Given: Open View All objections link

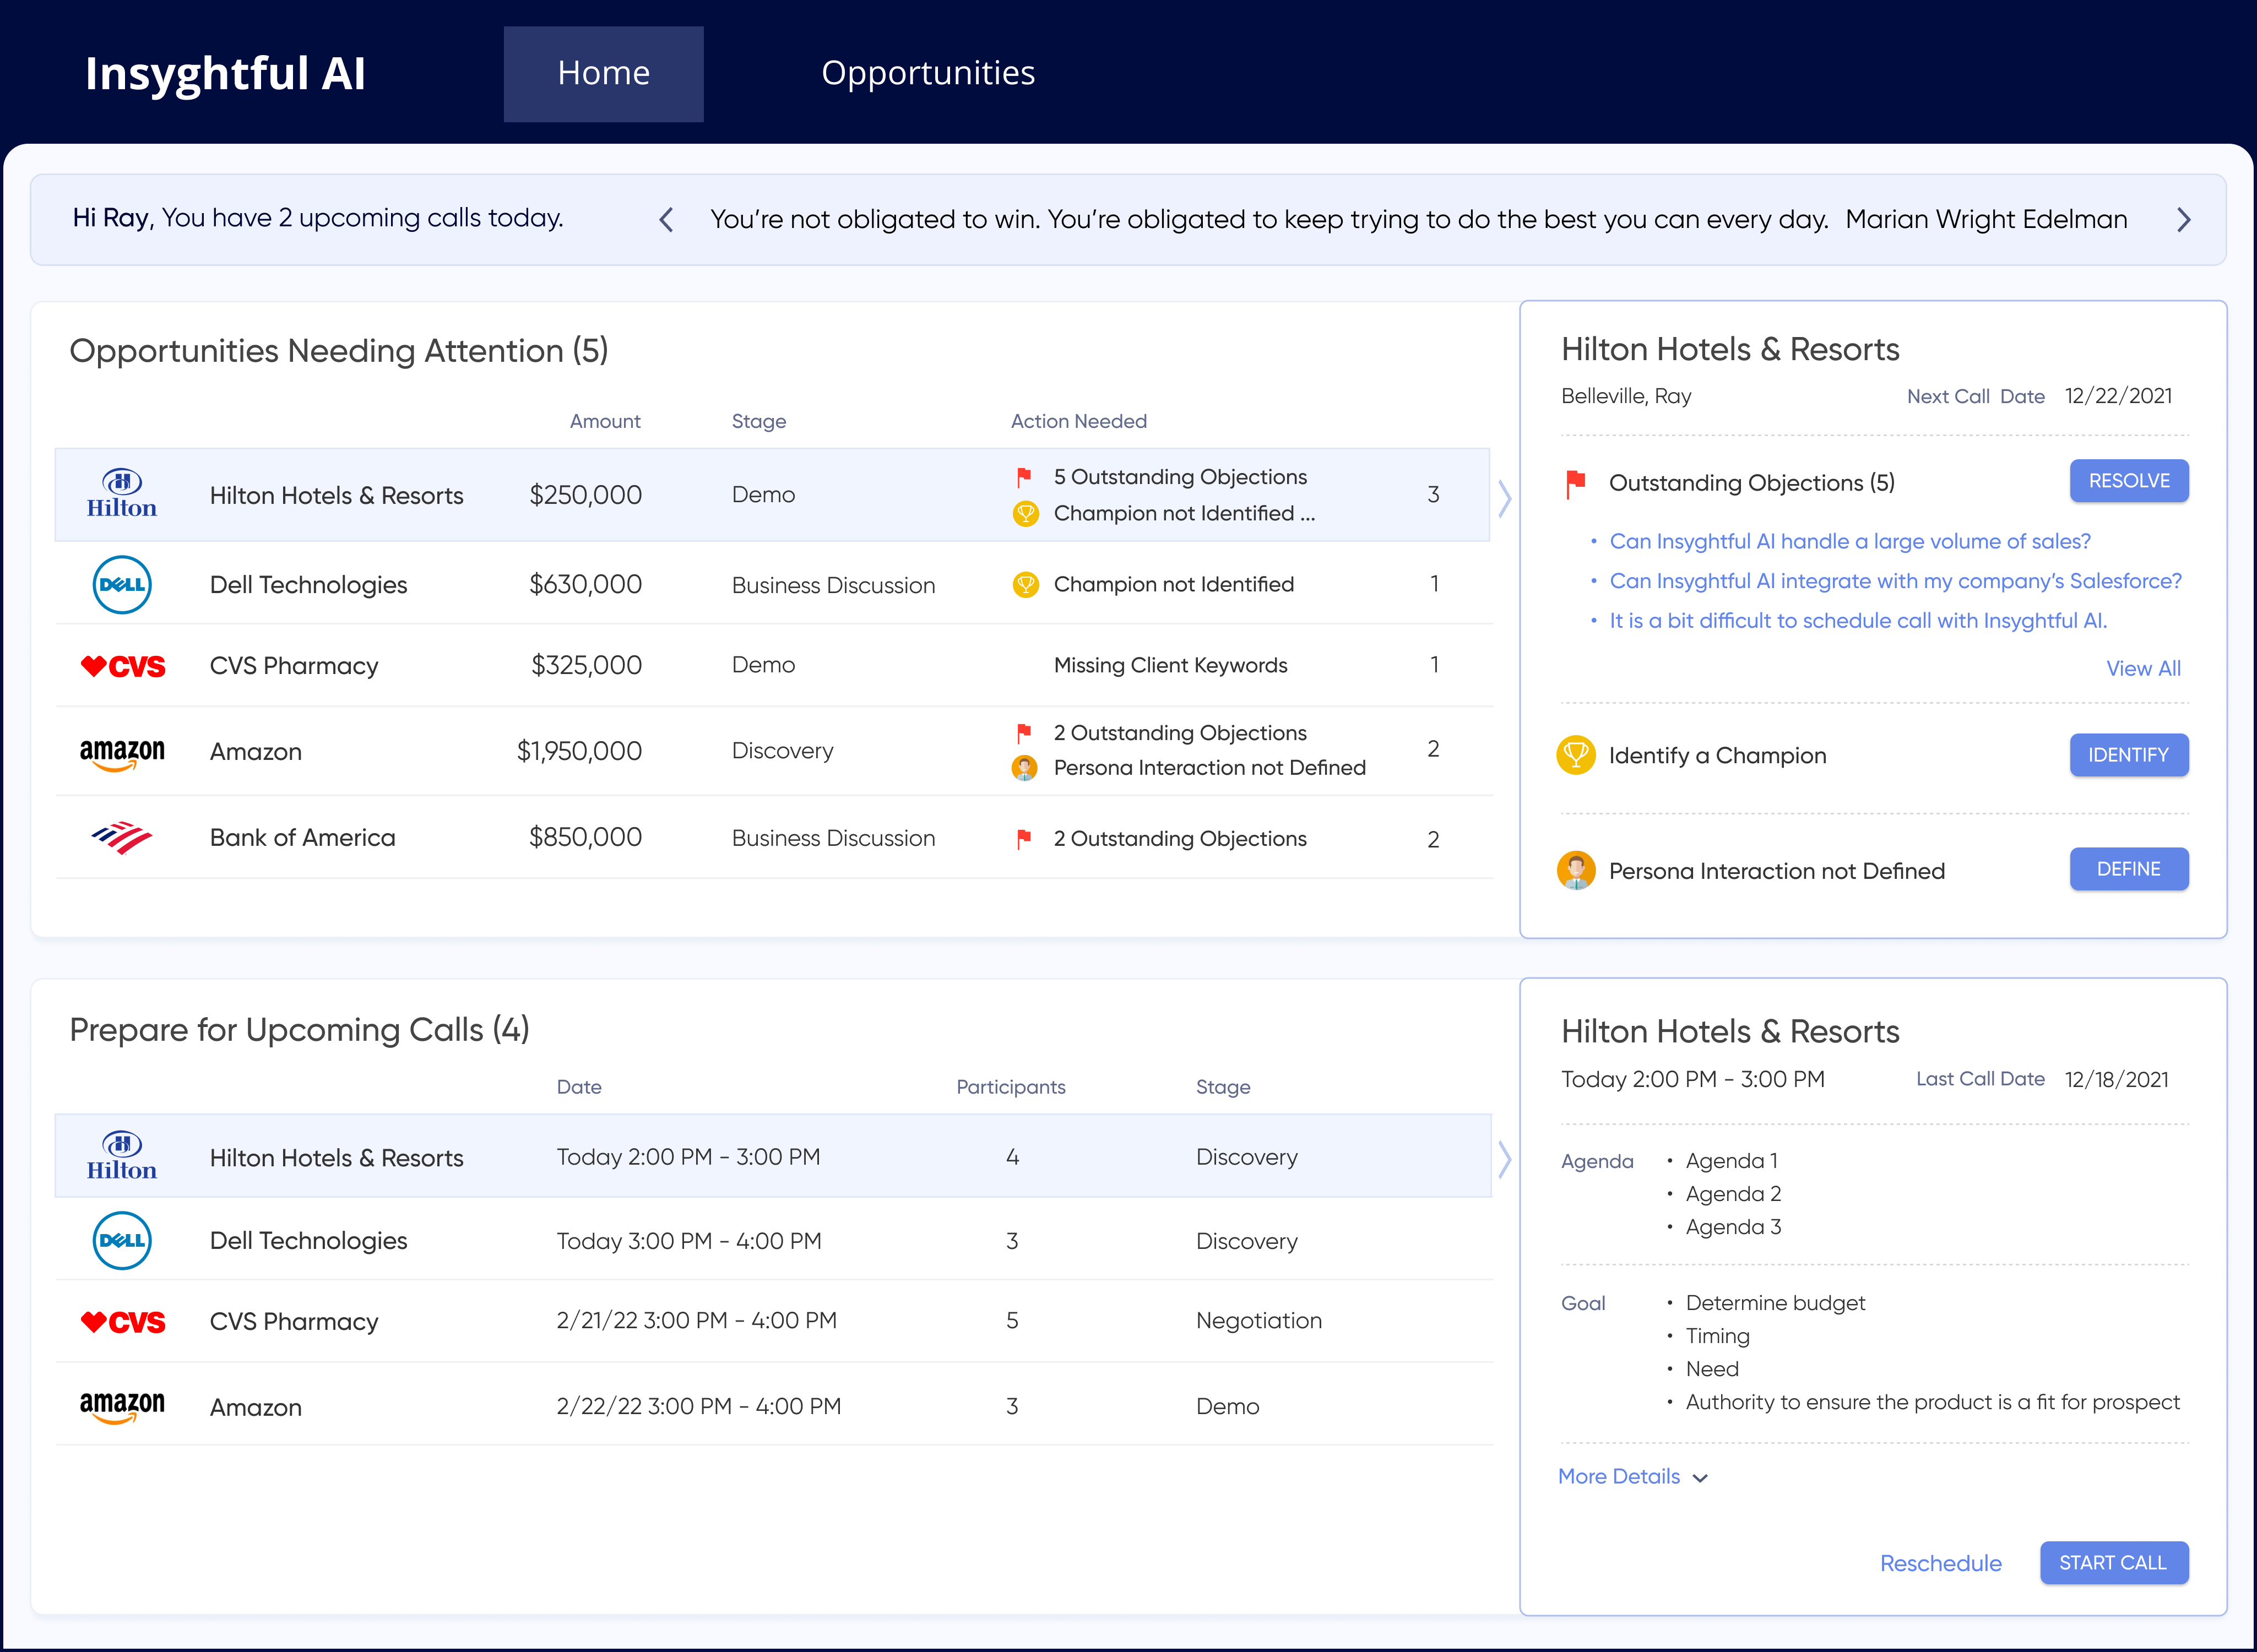Looking at the screenshot, I should (2143, 668).
